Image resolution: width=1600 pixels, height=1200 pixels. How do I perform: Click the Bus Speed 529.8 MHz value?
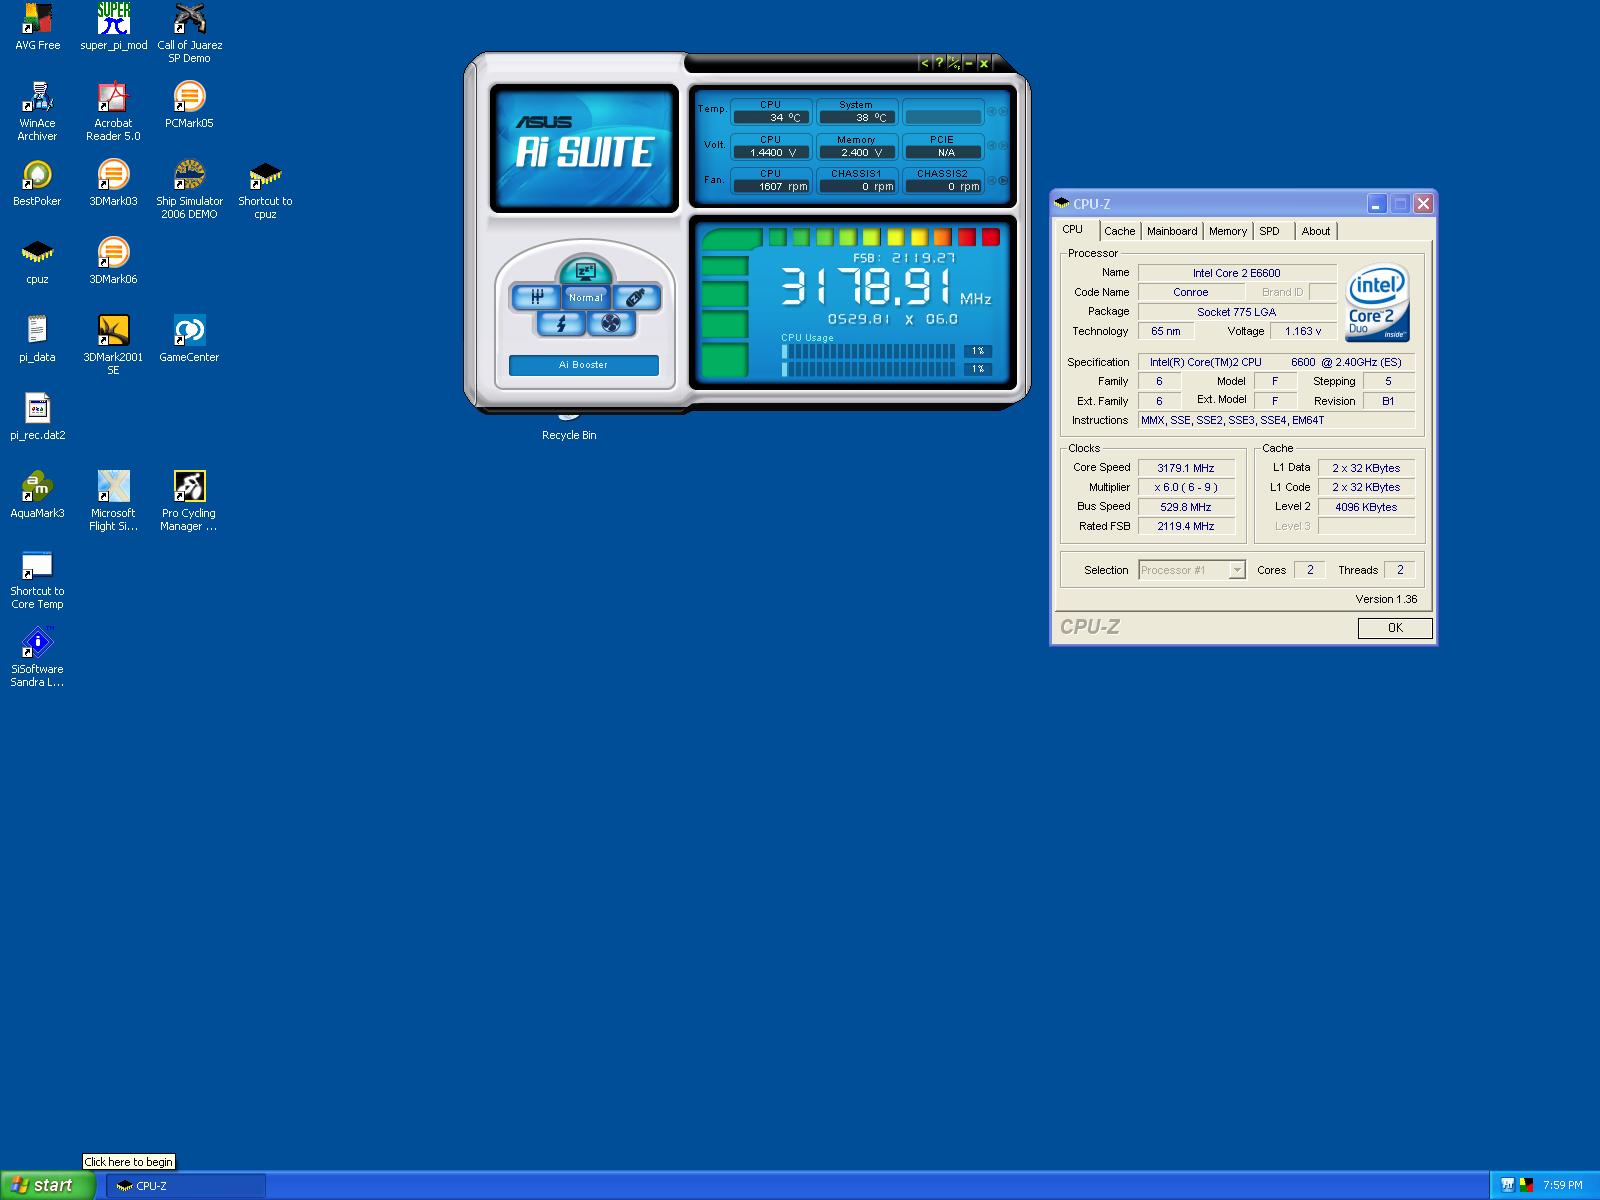[x=1186, y=507]
